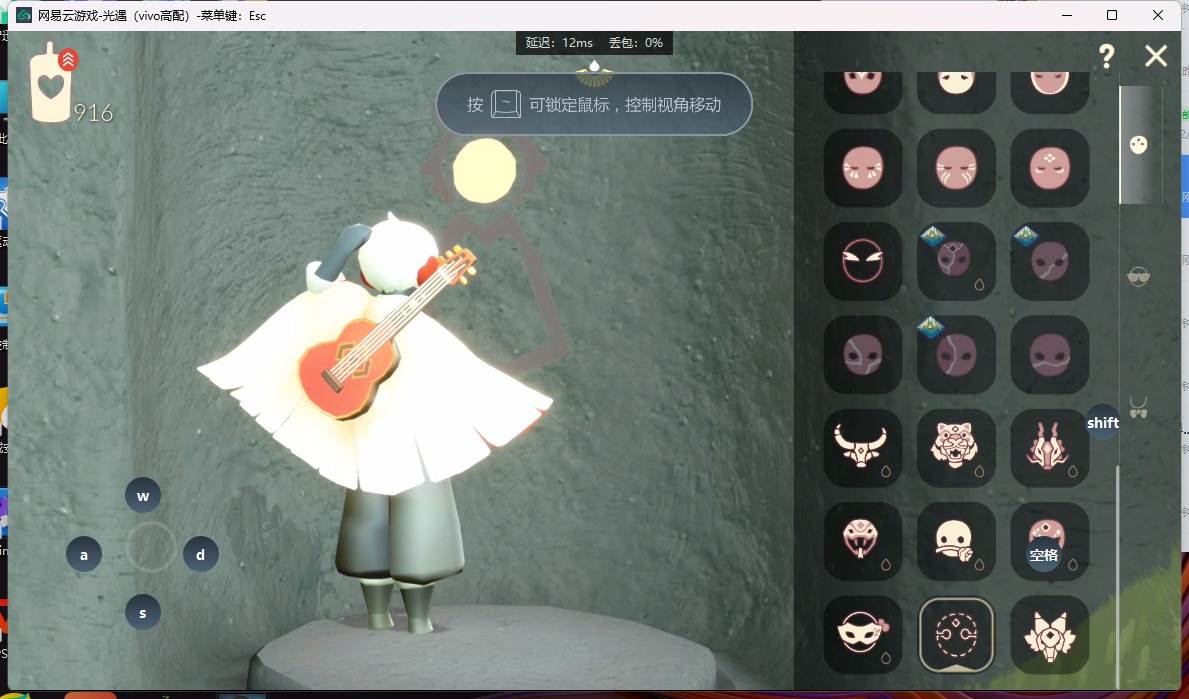The width and height of the screenshot is (1189, 699).
Task: Click the NetEase cloud gaming app icon
Action: tap(24, 15)
